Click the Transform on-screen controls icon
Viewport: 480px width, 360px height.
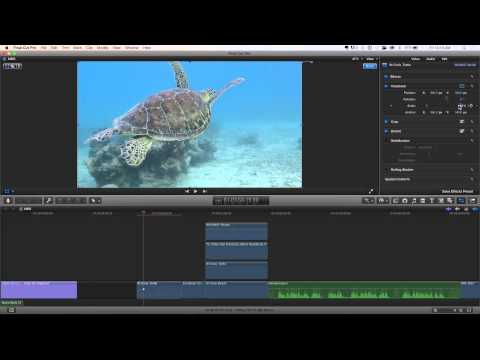(462, 86)
